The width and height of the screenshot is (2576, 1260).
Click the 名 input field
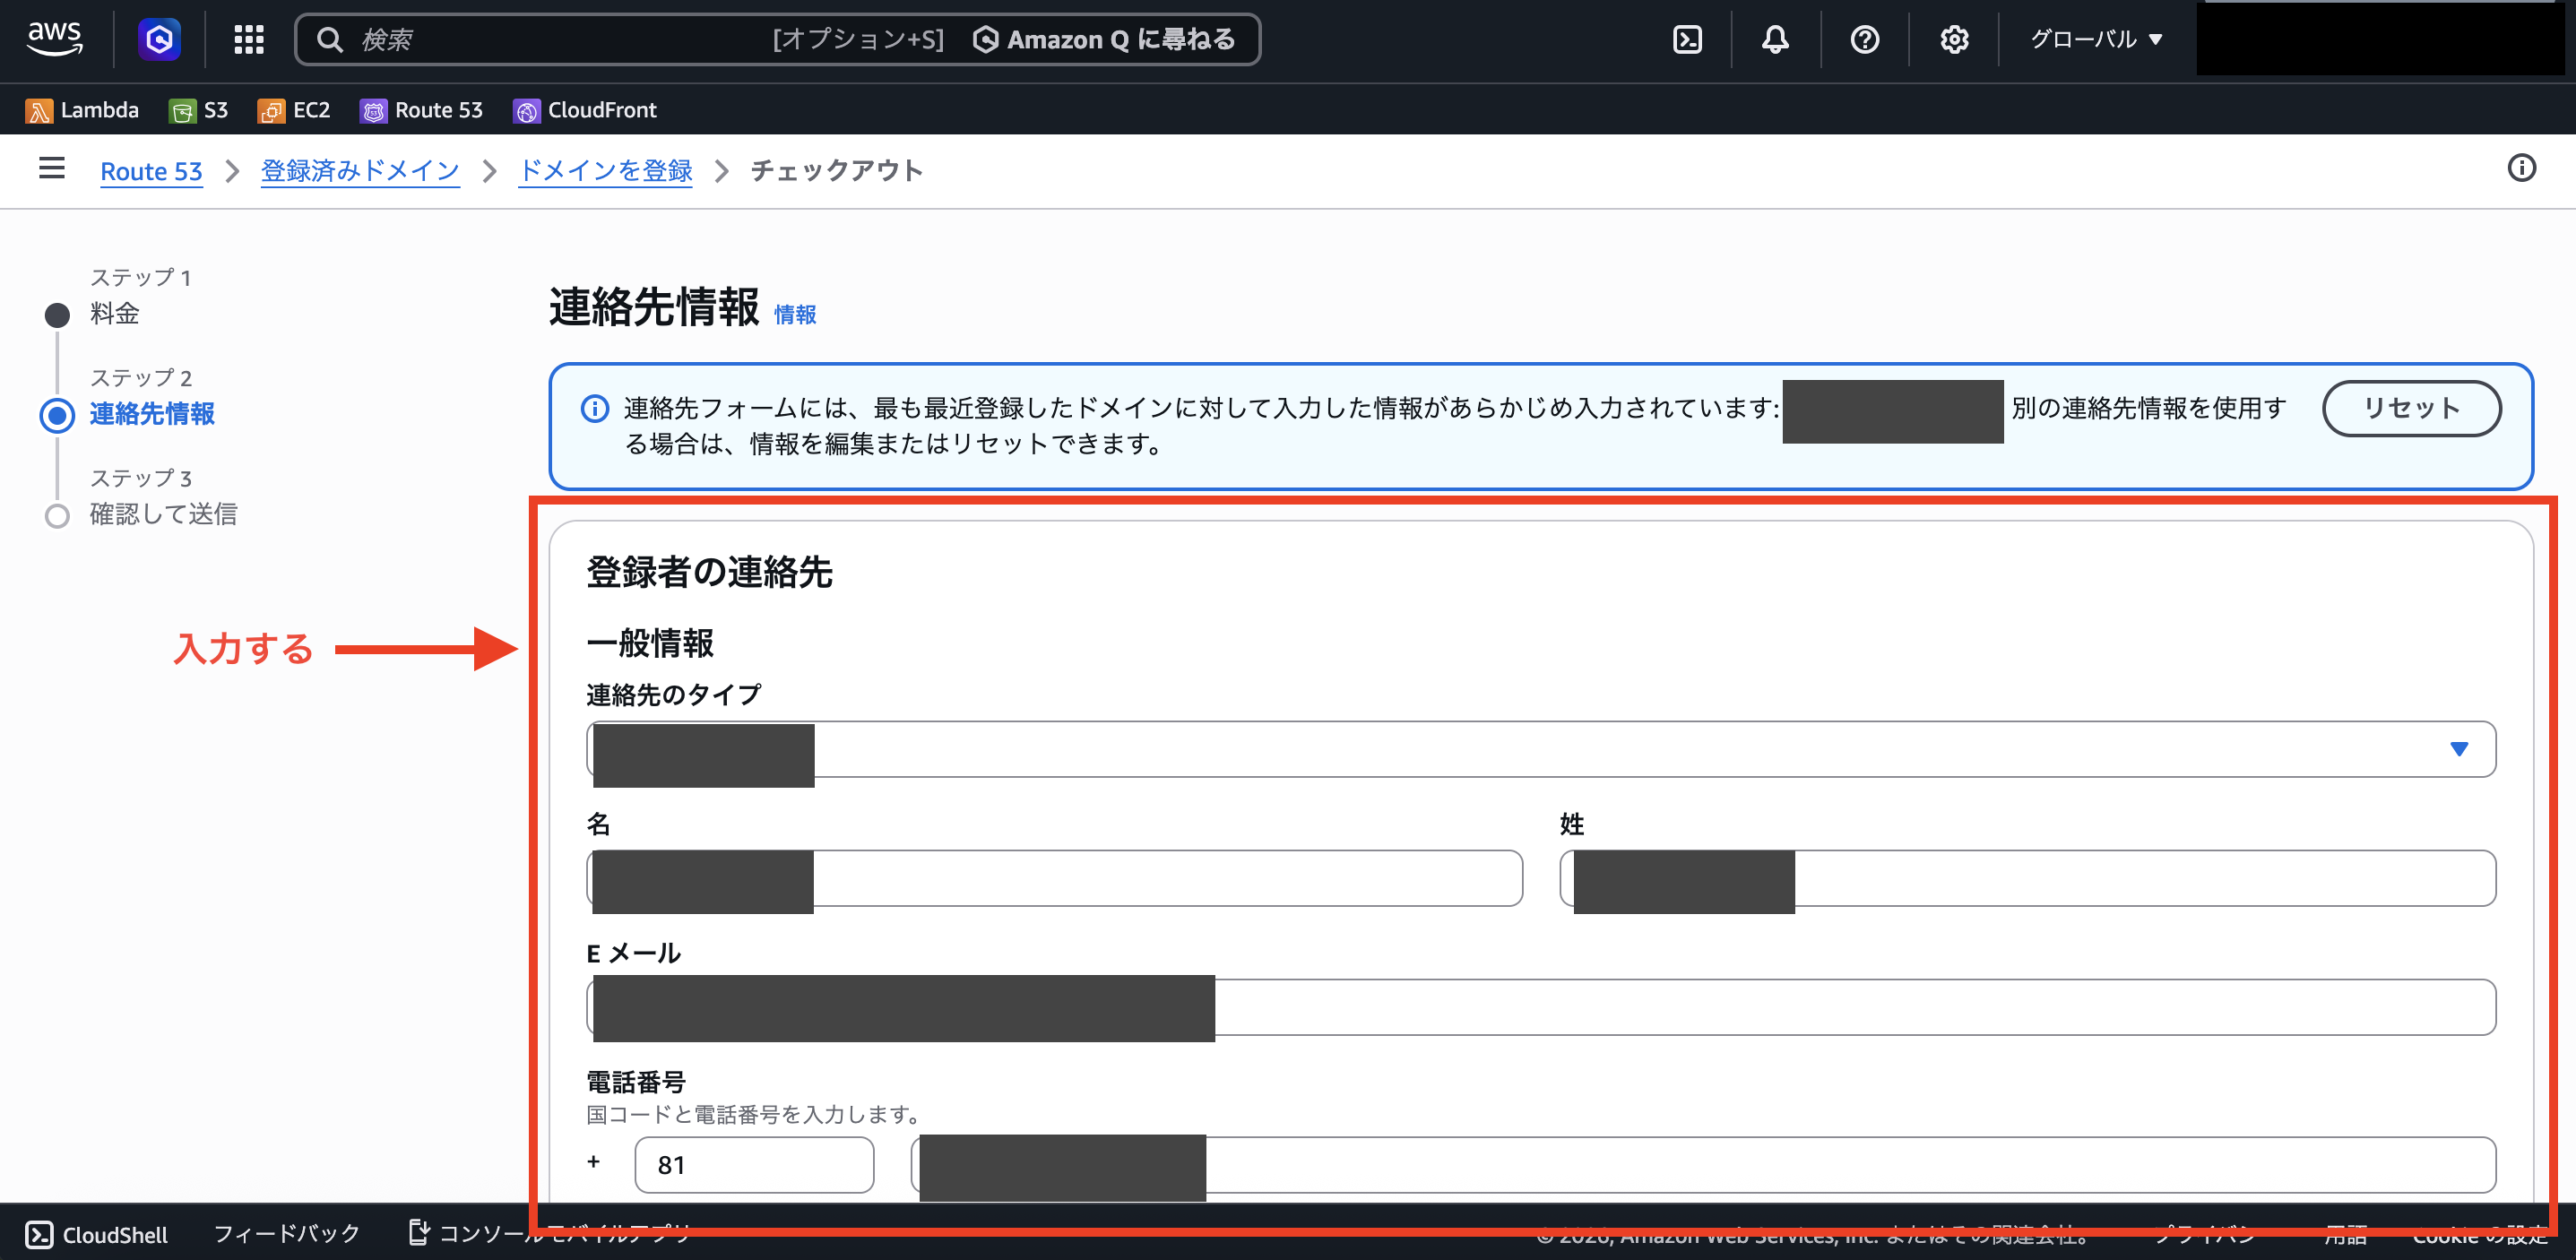coord(1055,878)
